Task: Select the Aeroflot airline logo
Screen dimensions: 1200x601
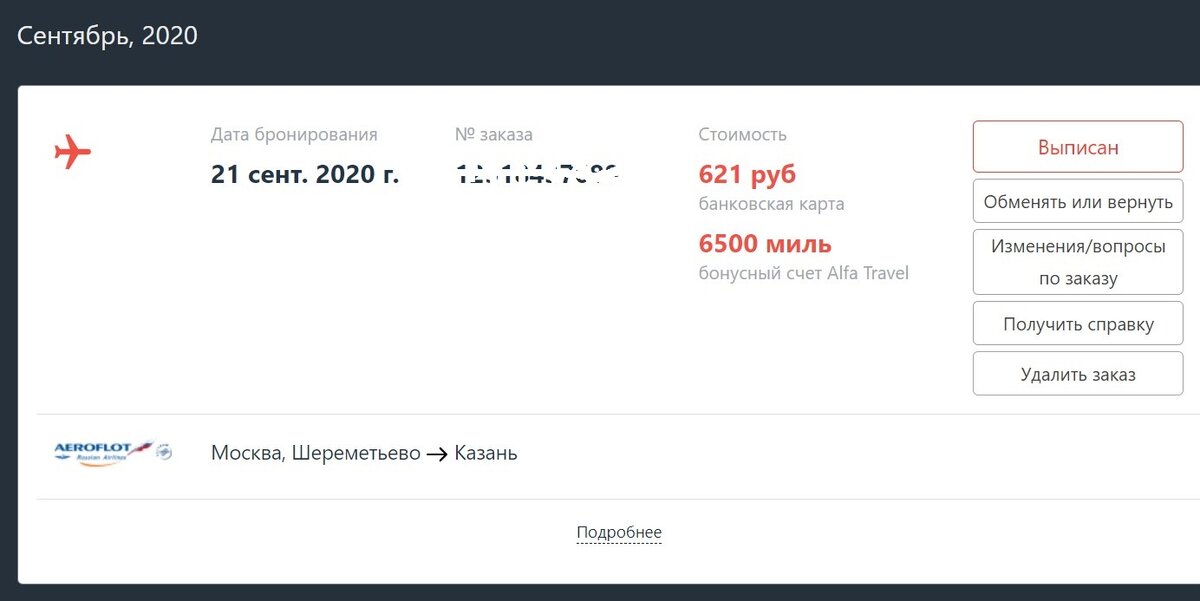Action: click(x=111, y=452)
